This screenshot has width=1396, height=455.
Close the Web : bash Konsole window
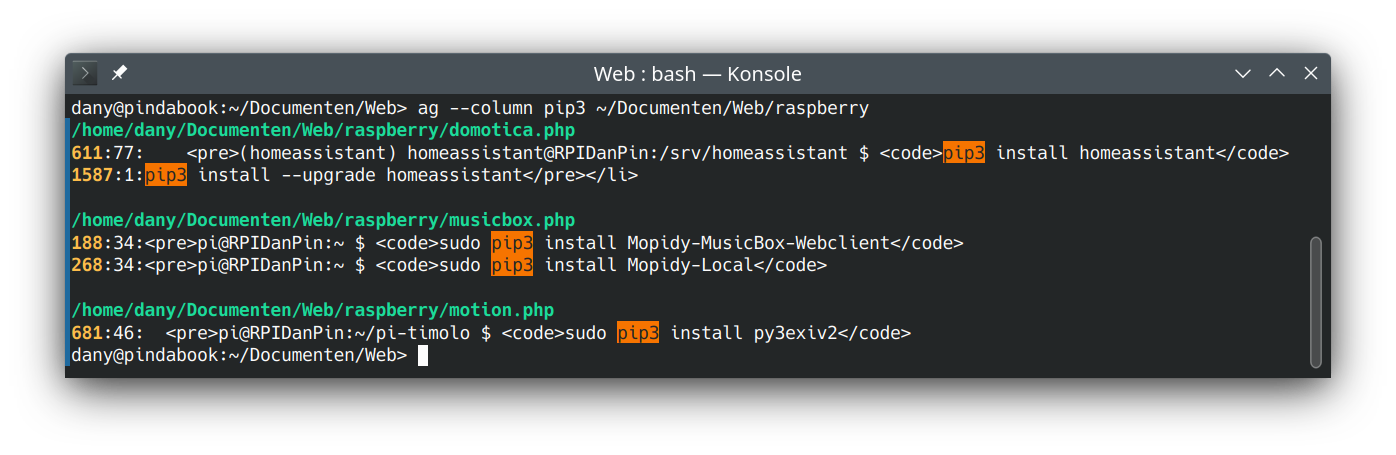pos(1310,74)
